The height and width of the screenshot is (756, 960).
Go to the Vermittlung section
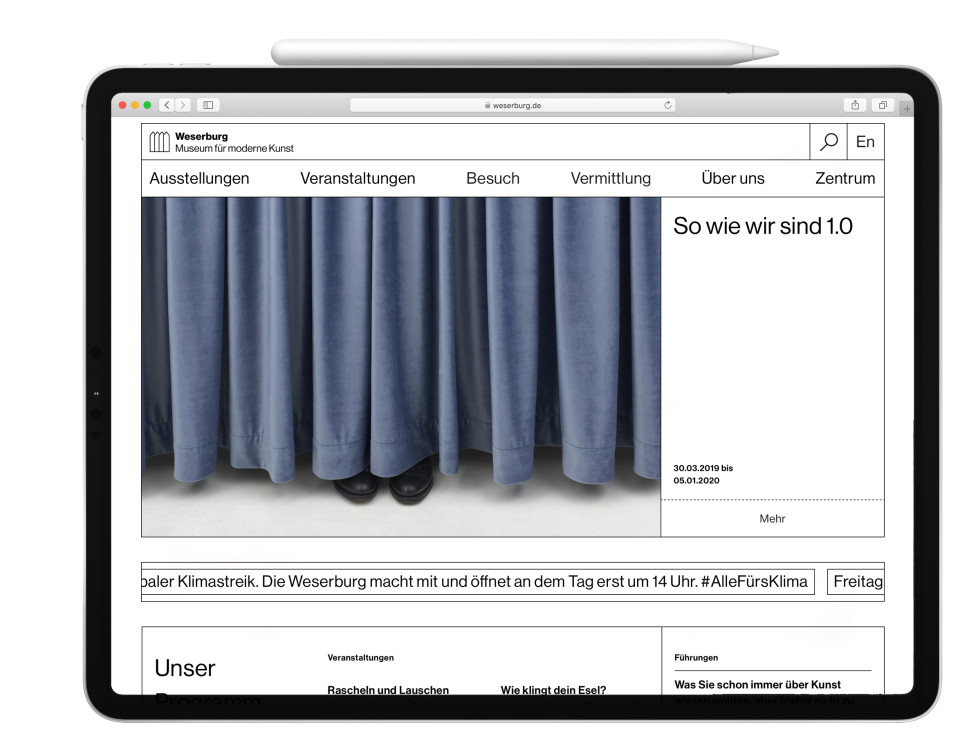click(610, 179)
